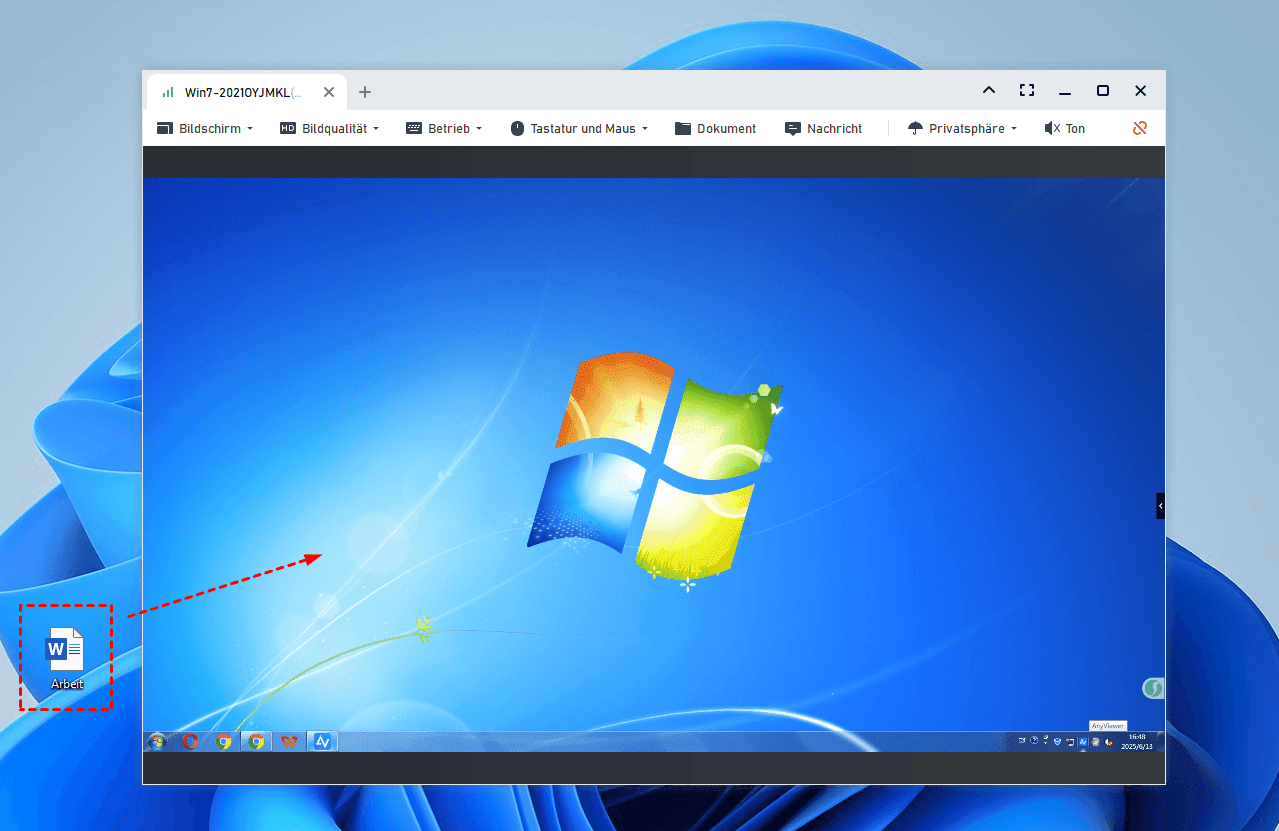Click Show desktop button at remote taskbar end
The height and width of the screenshot is (831, 1279).
[1161, 741]
